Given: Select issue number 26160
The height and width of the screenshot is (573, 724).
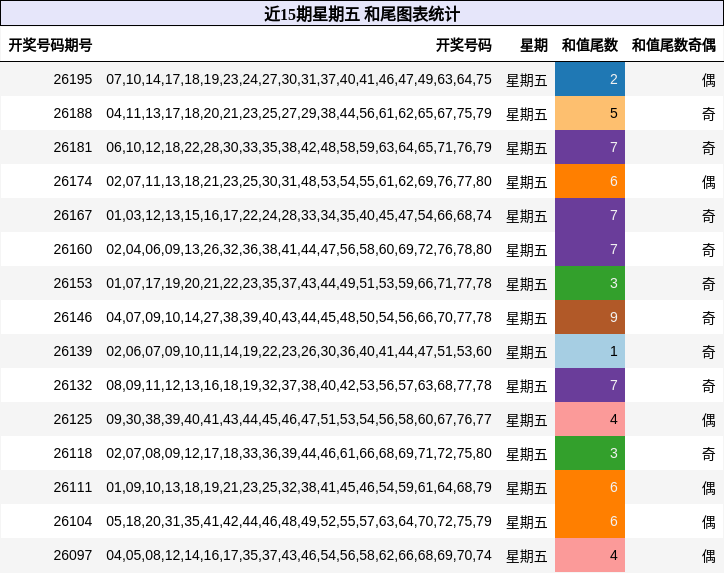Looking at the screenshot, I should 73,249.
